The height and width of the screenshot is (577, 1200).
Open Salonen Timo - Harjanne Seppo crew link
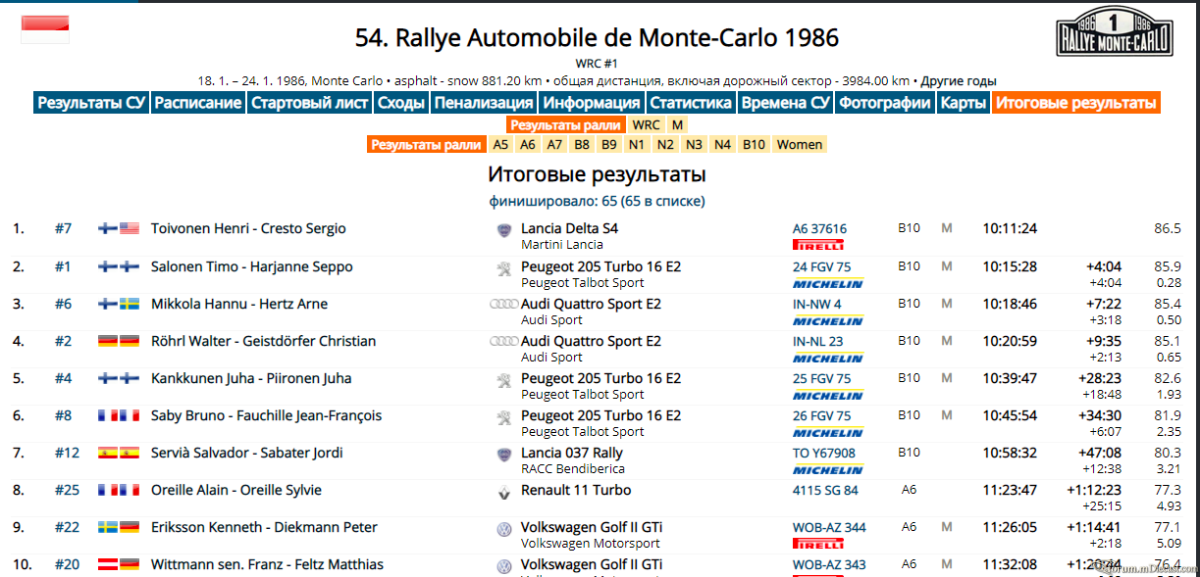[x=251, y=267]
